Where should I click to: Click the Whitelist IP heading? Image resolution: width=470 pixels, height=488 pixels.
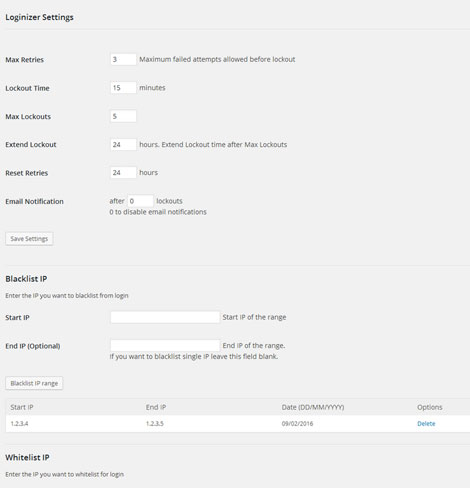coord(27,457)
